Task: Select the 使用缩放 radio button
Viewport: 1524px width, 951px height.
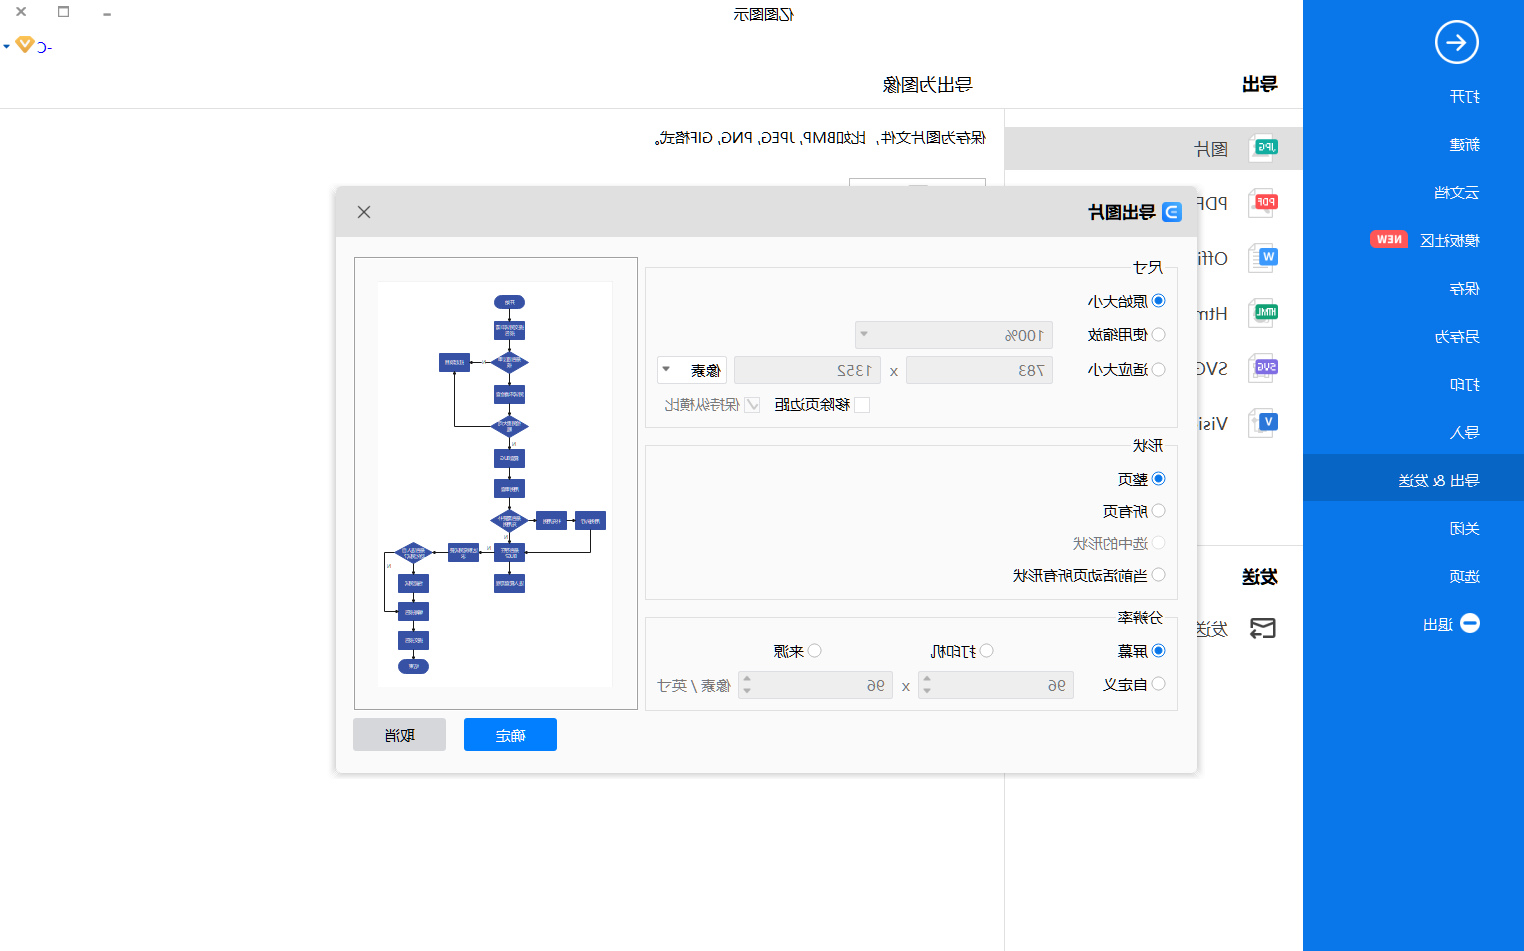Action: [x=1158, y=335]
